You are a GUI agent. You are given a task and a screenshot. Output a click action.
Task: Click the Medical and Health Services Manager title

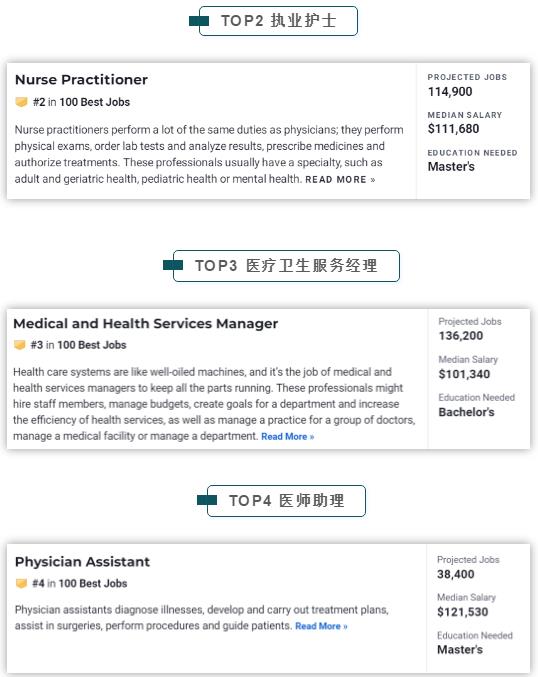(146, 323)
